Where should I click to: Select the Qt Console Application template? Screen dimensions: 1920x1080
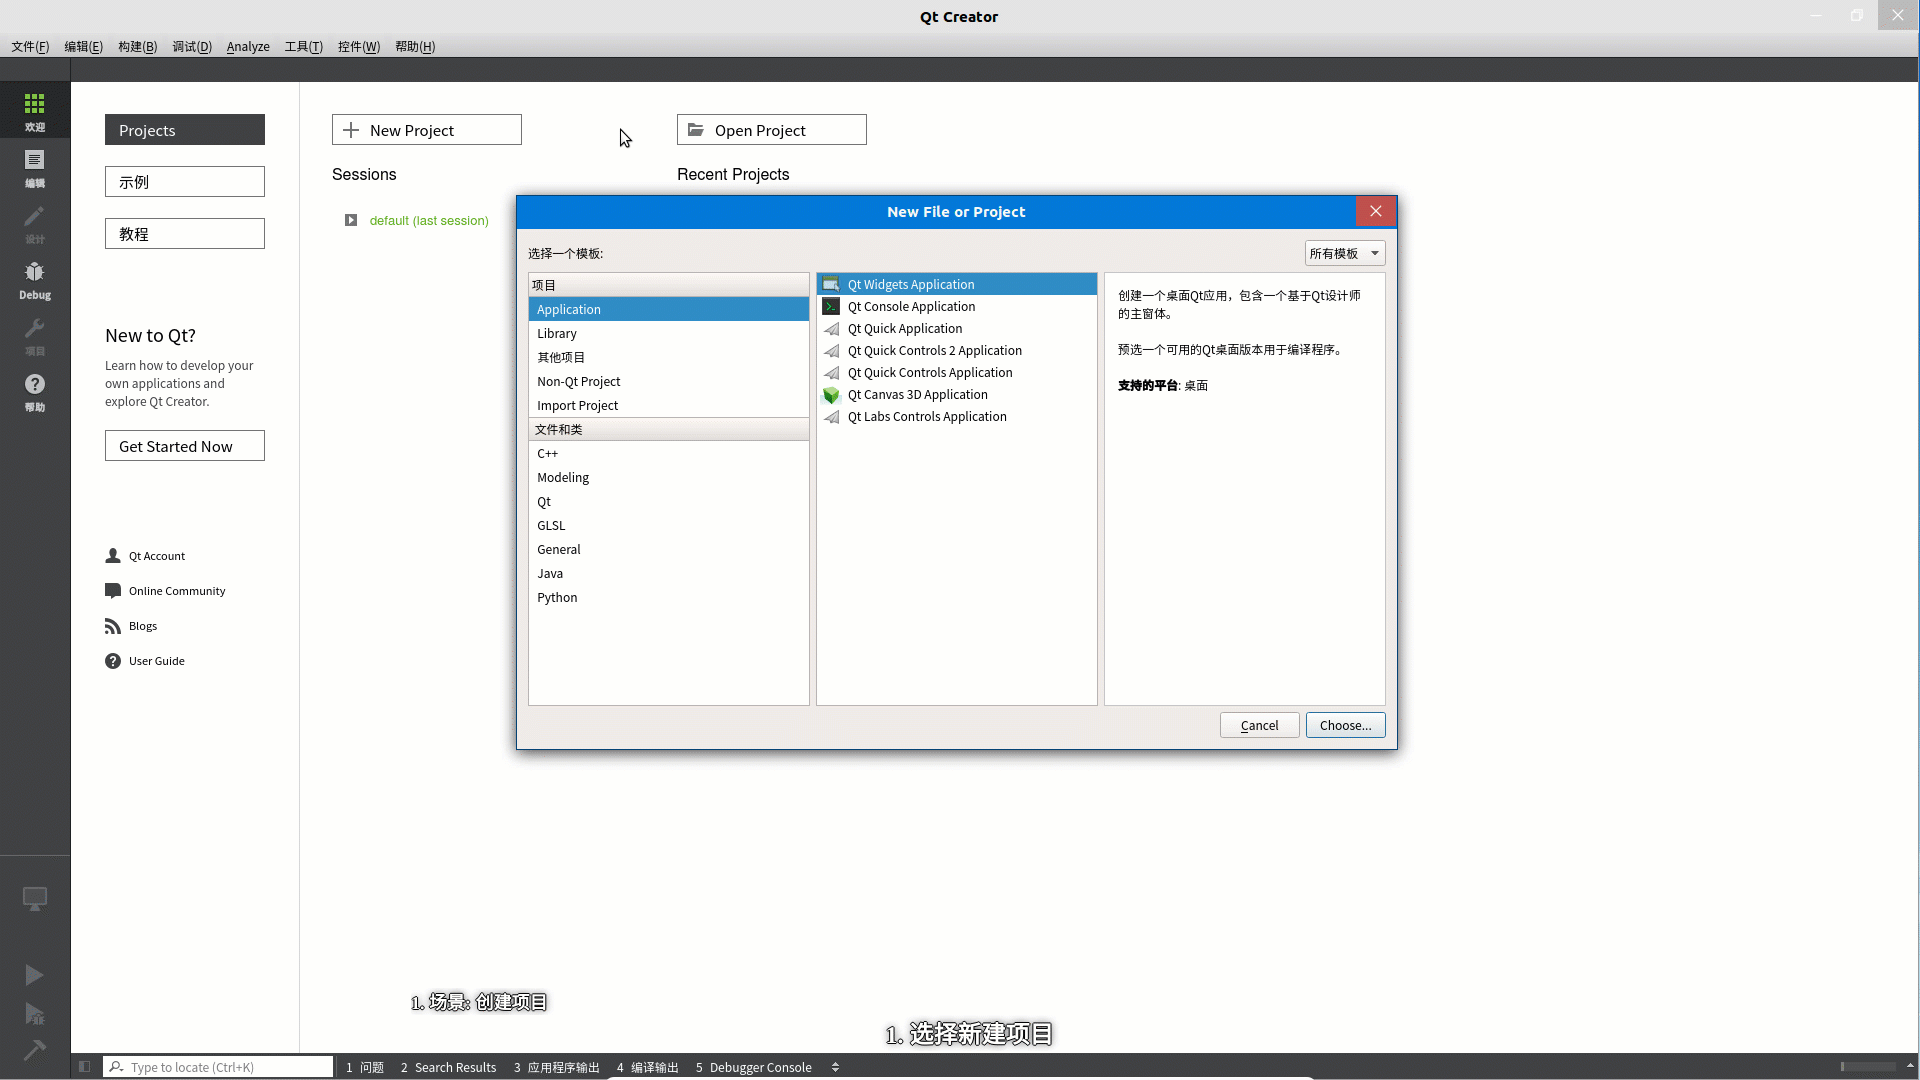click(911, 307)
